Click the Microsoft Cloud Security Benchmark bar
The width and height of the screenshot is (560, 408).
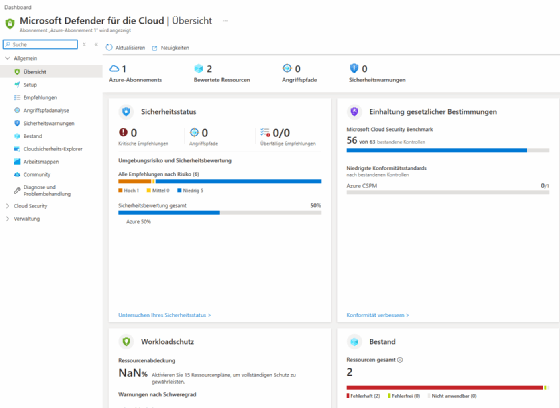click(x=448, y=150)
